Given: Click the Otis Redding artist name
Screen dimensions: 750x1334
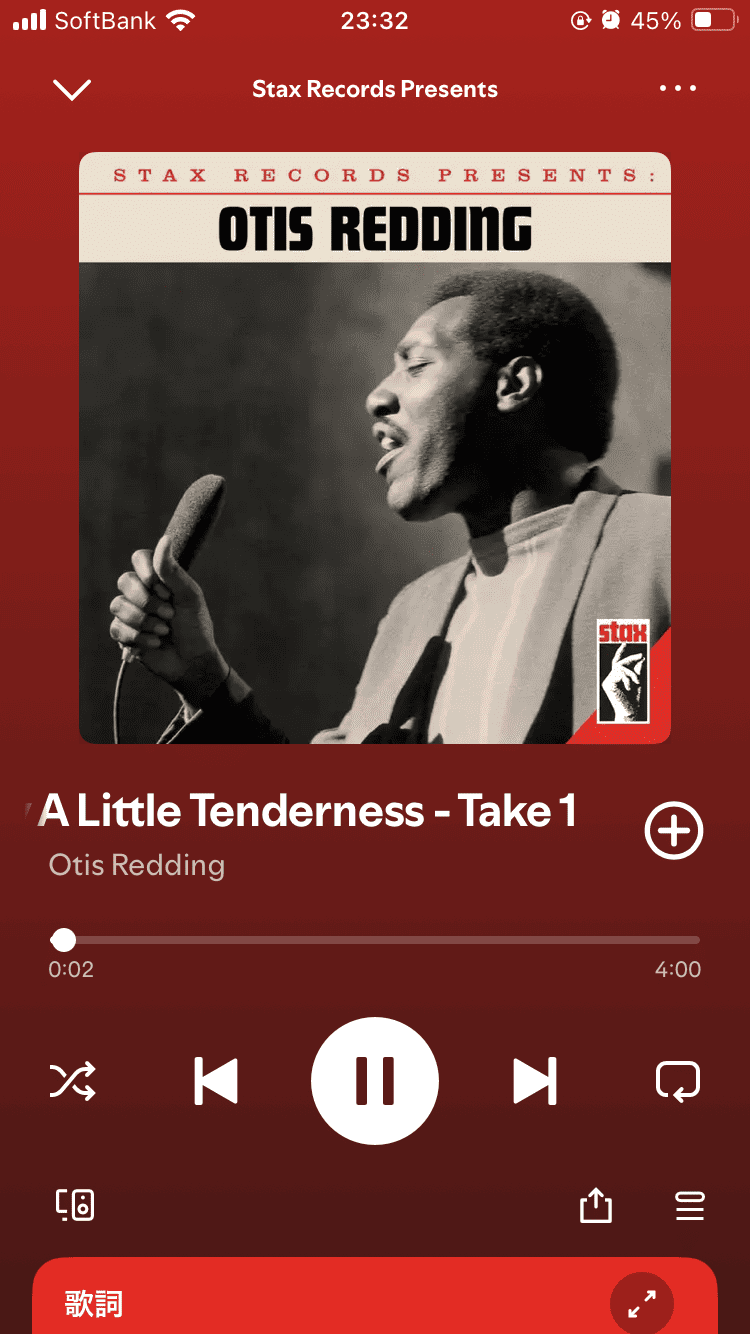Looking at the screenshot, I should pos(137,865).
